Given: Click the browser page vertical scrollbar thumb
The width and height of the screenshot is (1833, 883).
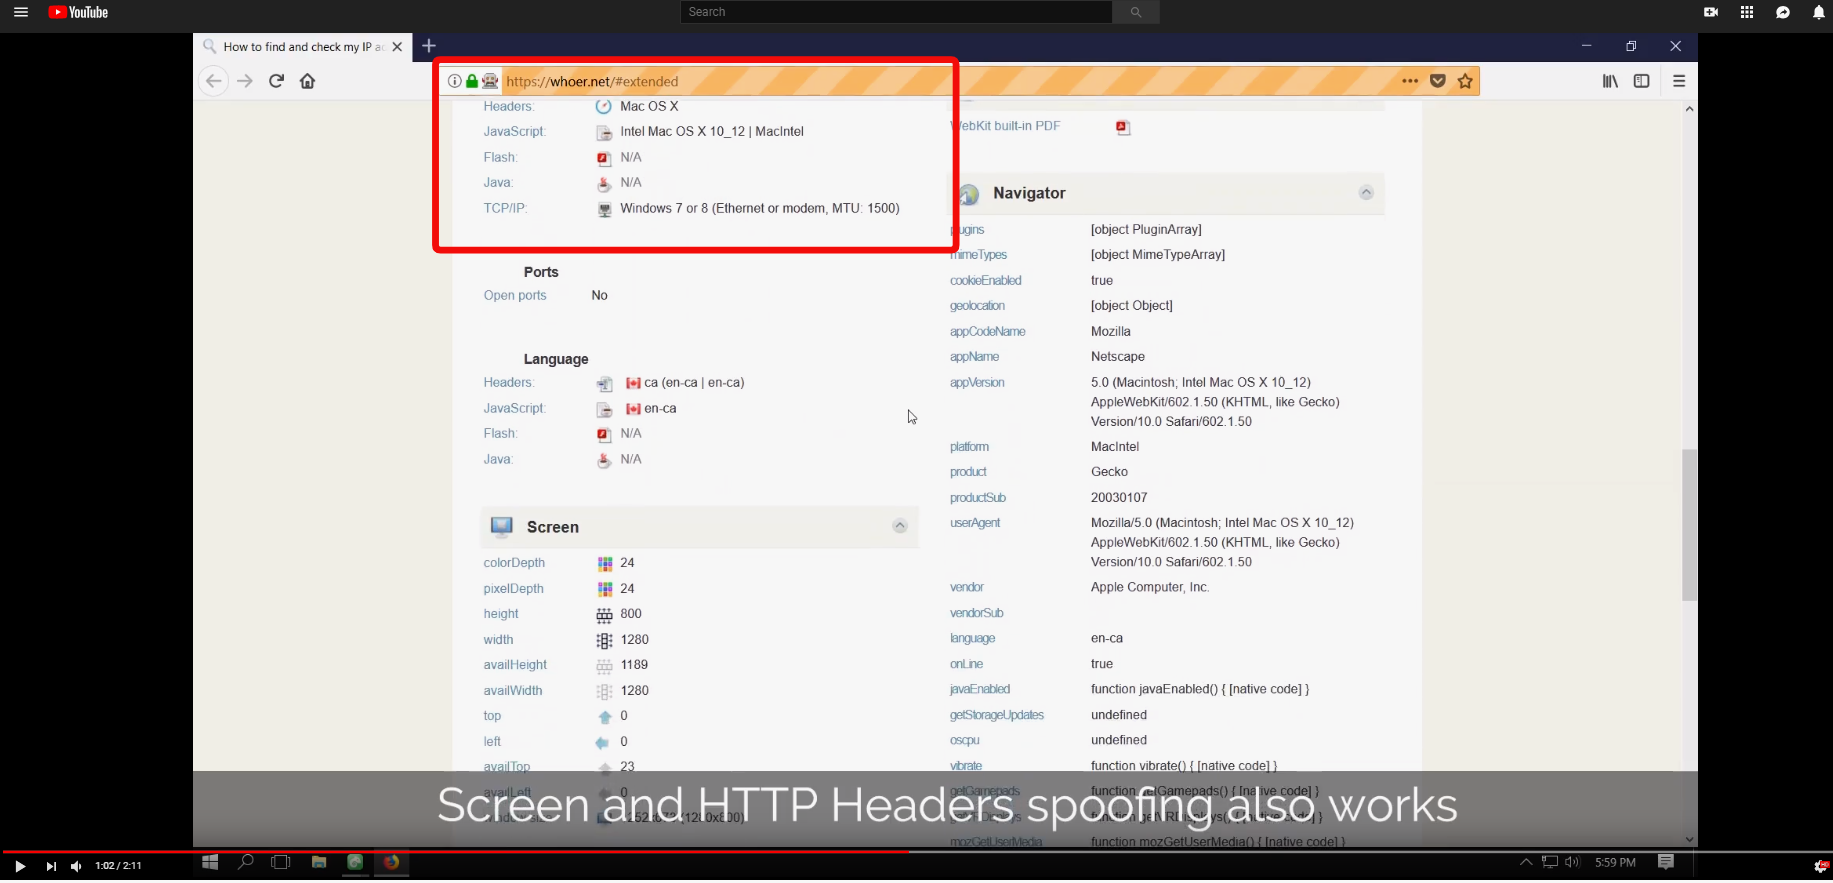Looking at the screenshot, I should [x=1689, y=525].
